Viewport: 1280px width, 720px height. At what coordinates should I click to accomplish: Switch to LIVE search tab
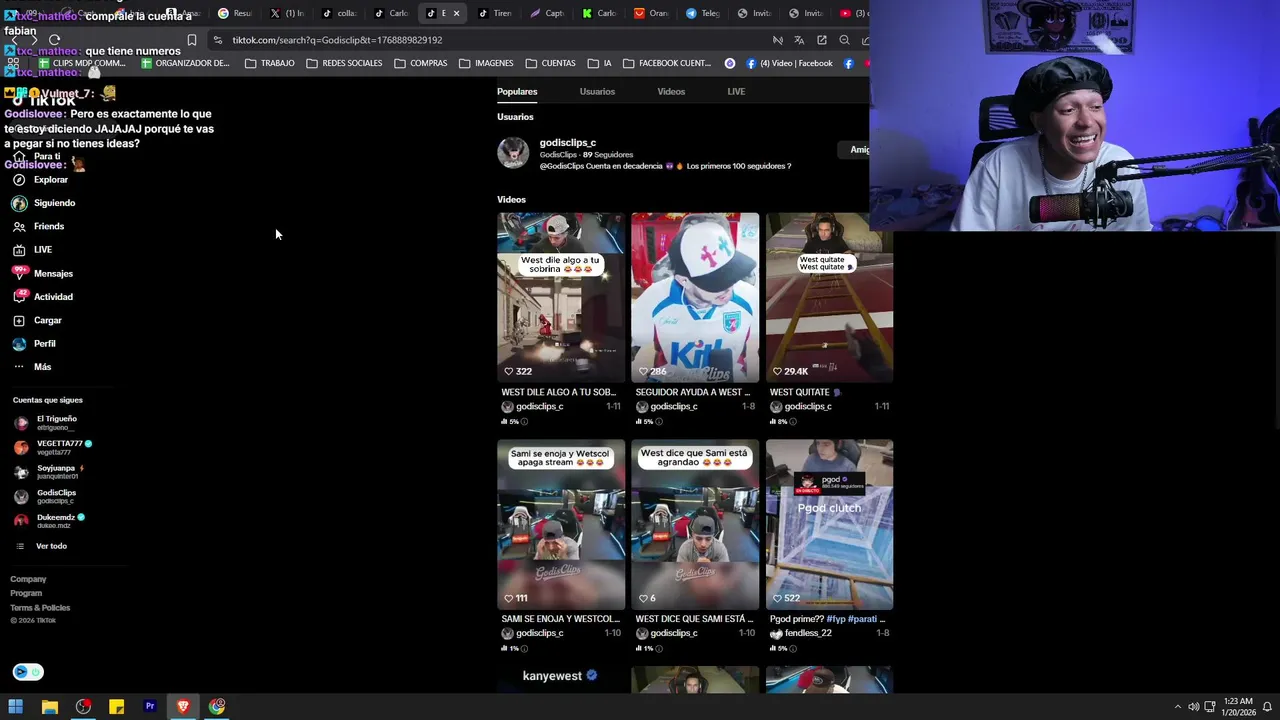click(x=736, y=91)
